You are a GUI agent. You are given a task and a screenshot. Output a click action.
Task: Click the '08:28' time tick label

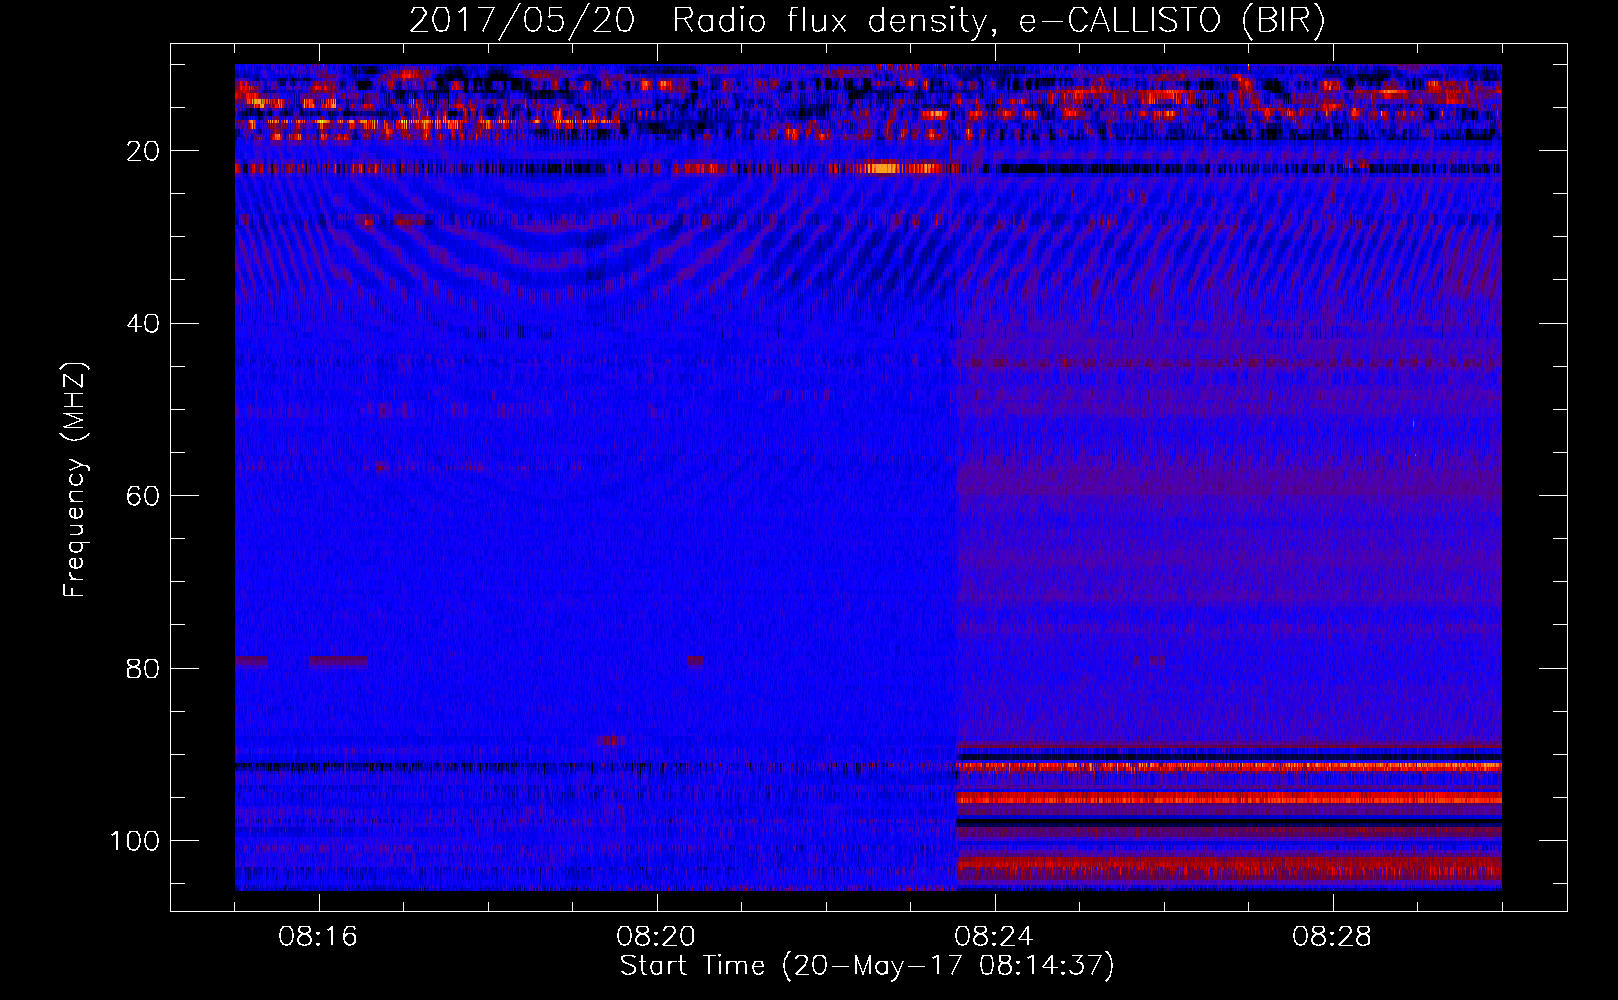[1332, 937]
